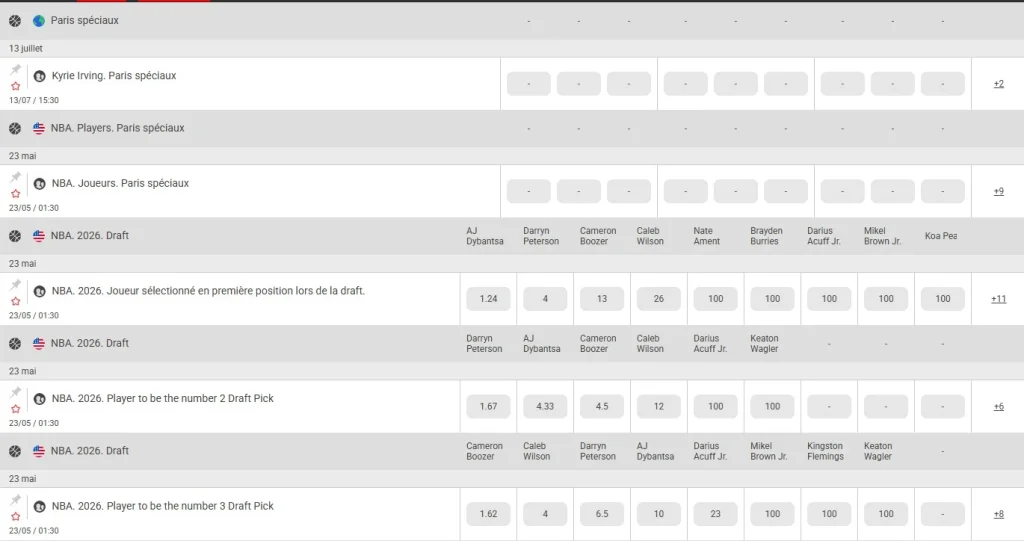Select 10 odds for AJ Dybantsa number 3
The image size is (1024, 541).
pos(659,514)
